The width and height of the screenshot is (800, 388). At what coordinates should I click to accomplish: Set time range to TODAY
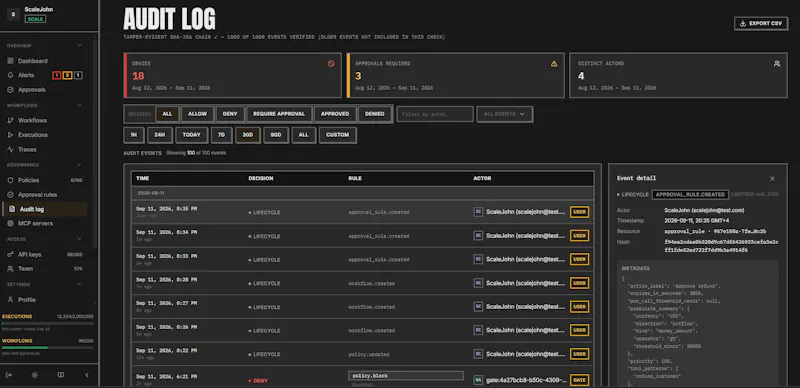pyautogui.click(x=192, y=135)
